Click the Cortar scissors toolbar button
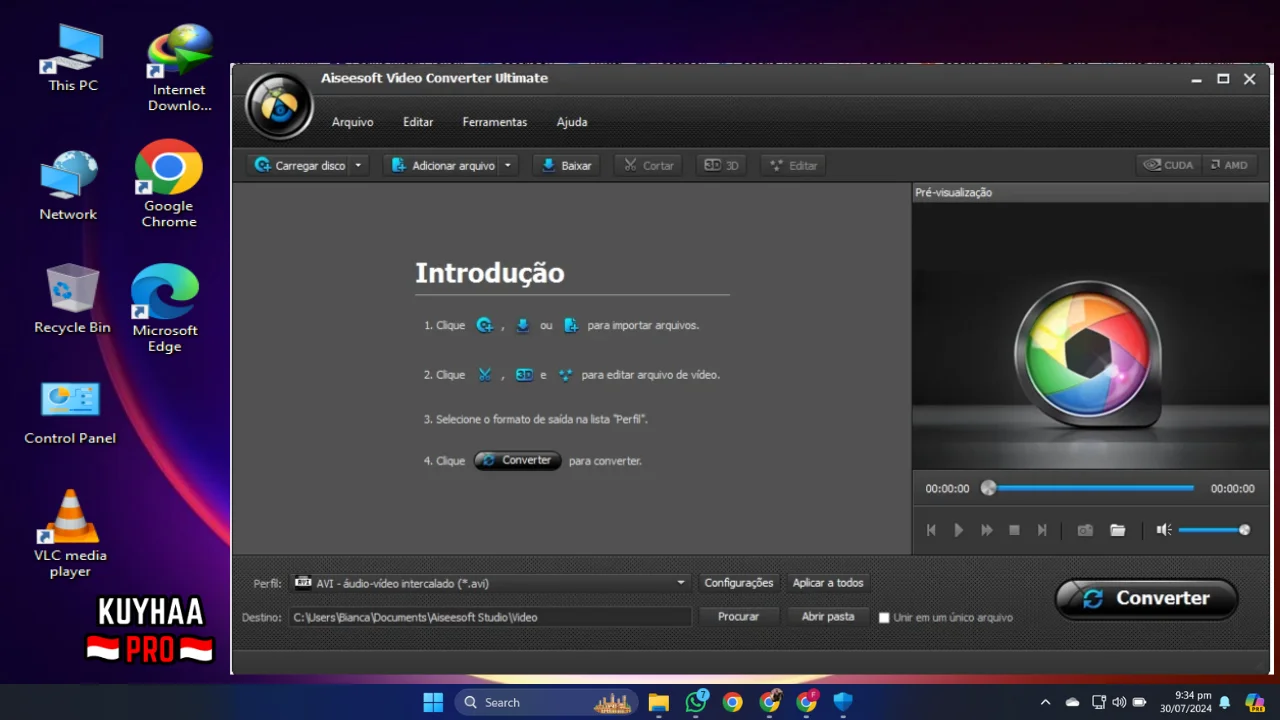Screen dimensions: 1280x720 coord(648,165)
